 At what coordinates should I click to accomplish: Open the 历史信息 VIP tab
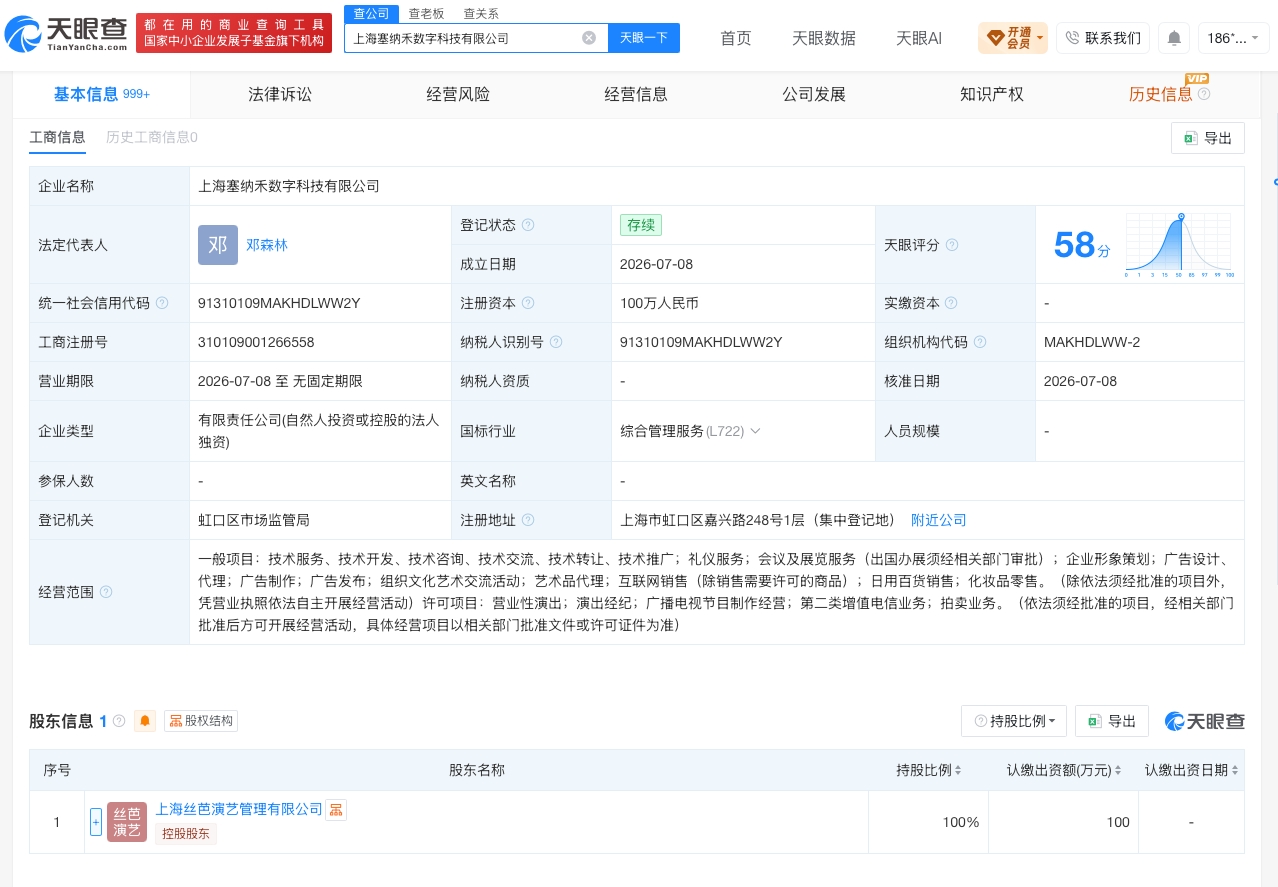[x=1160, y=94]
